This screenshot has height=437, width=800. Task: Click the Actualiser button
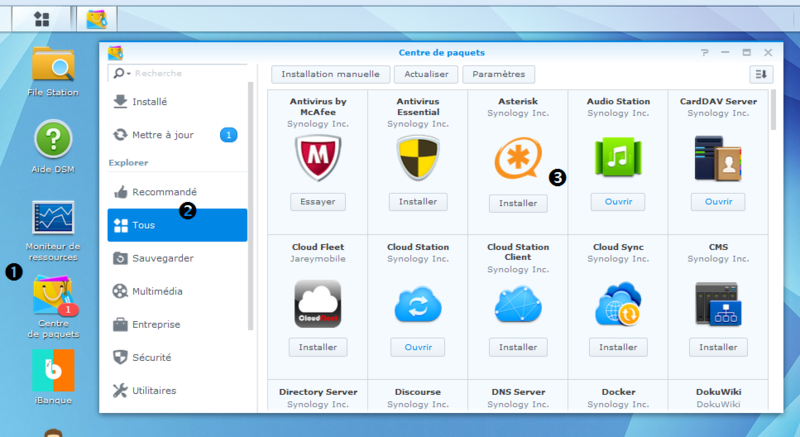426,74
